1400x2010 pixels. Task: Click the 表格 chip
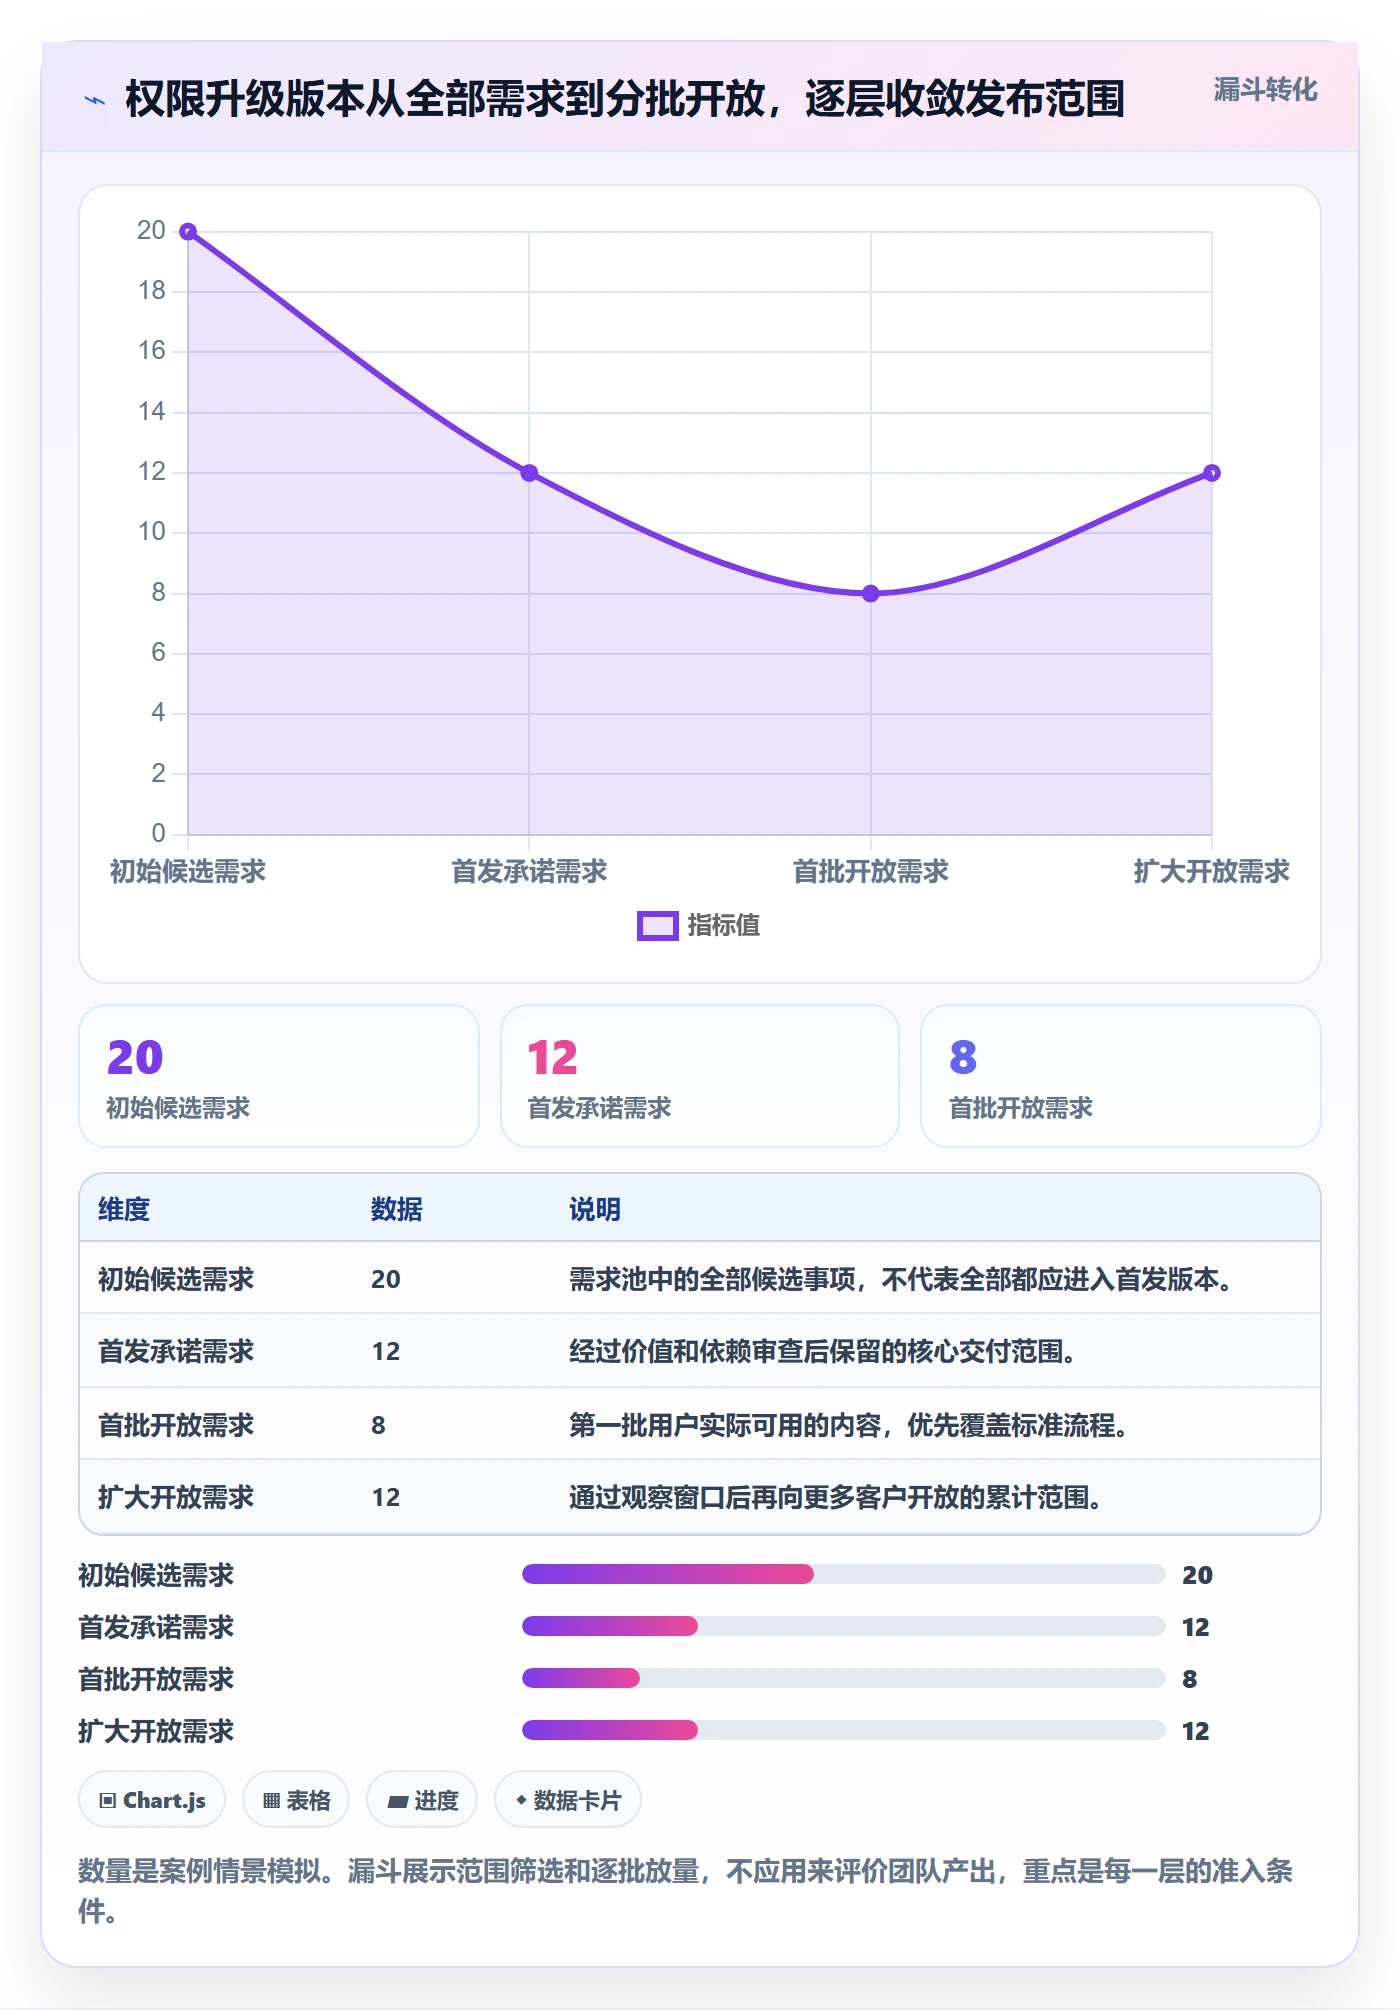point(296,1800)
